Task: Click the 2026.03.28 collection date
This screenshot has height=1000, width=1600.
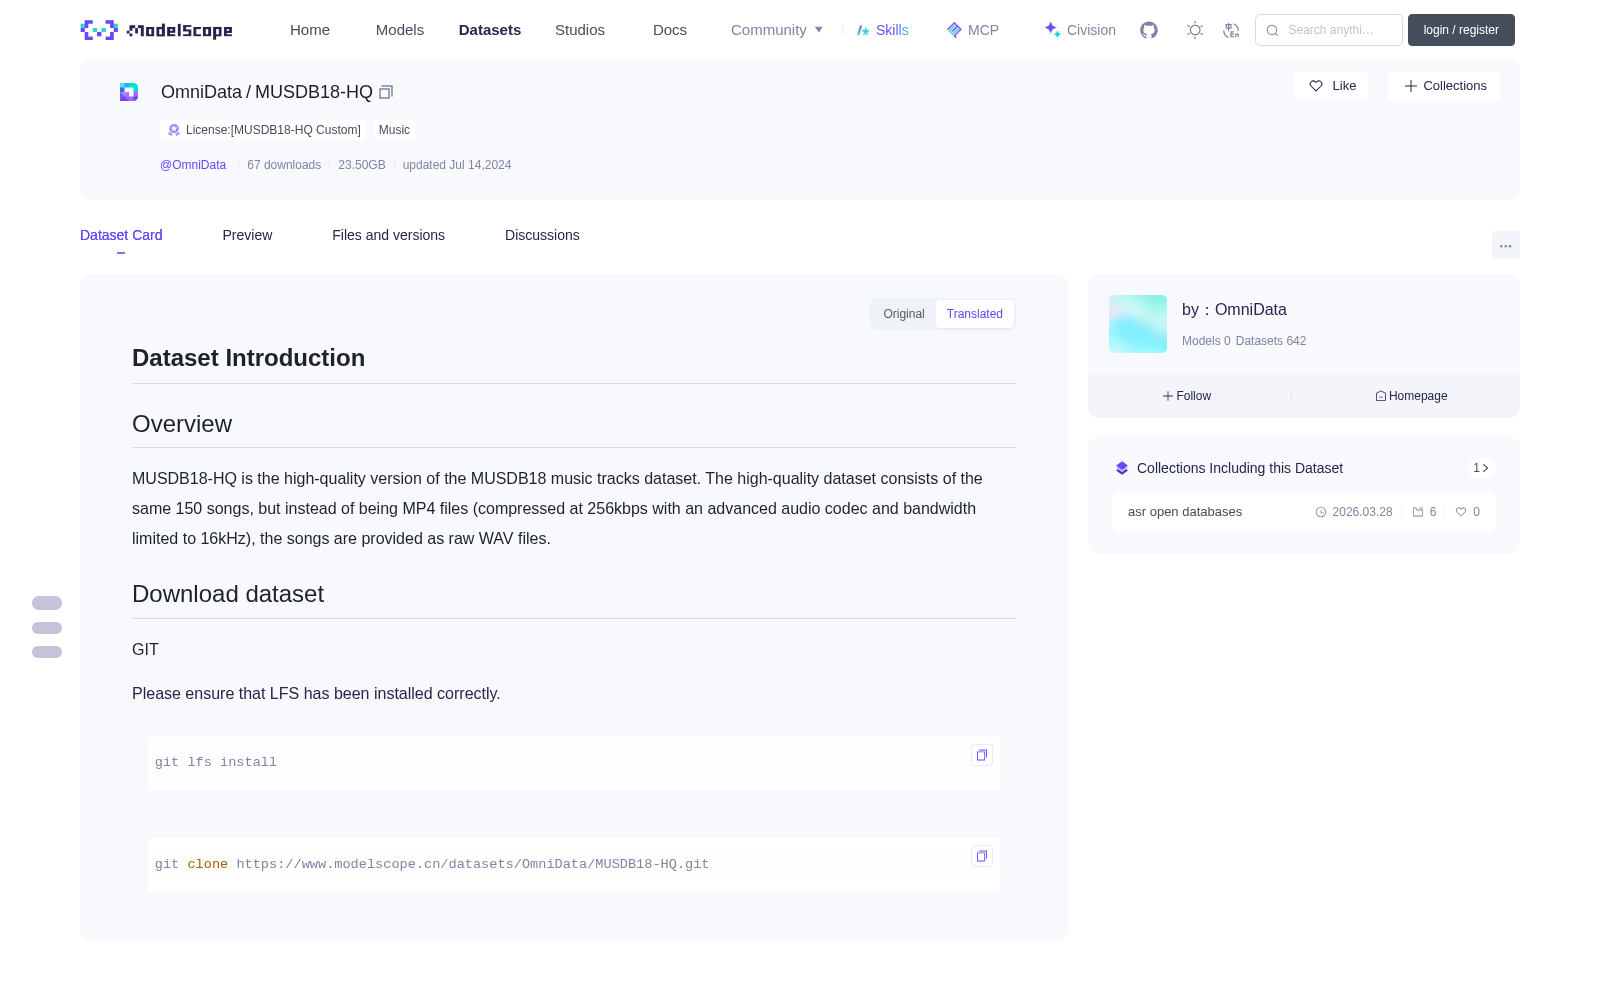Action: (x=1354, y=512)
